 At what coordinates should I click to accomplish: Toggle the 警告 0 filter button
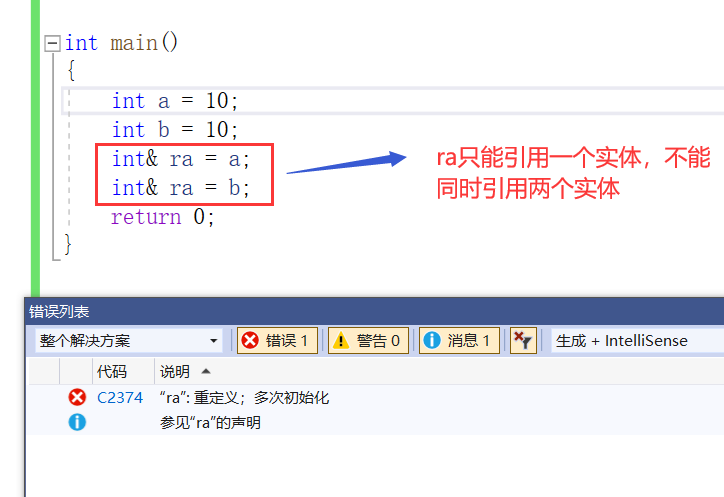click(x=368, y=340)
